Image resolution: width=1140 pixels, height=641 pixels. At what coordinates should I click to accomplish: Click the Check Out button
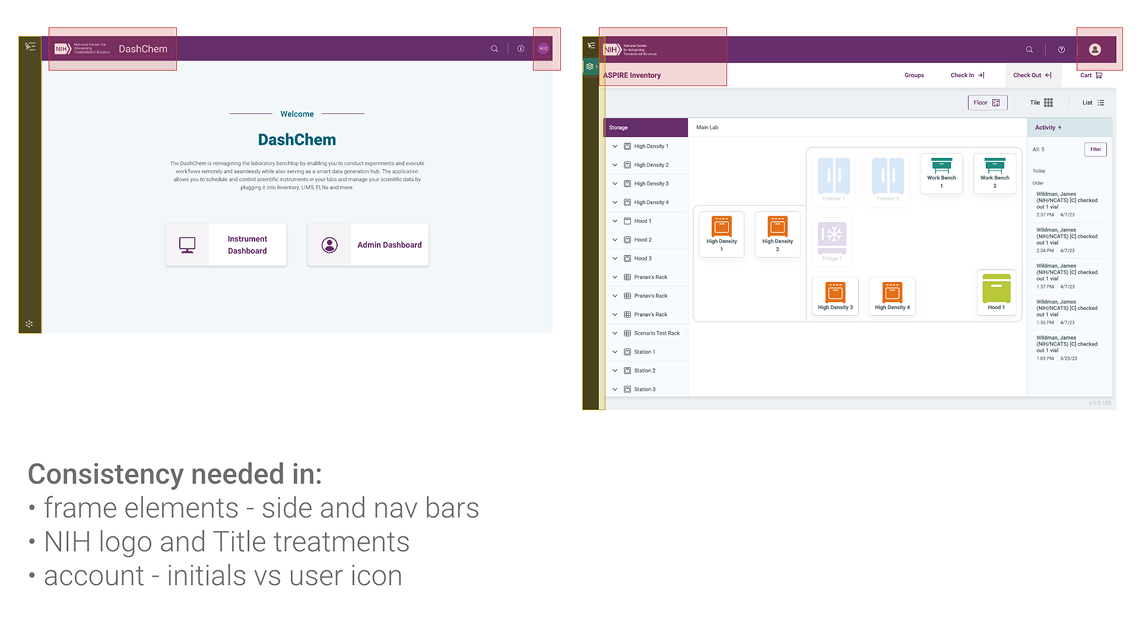1032,75
